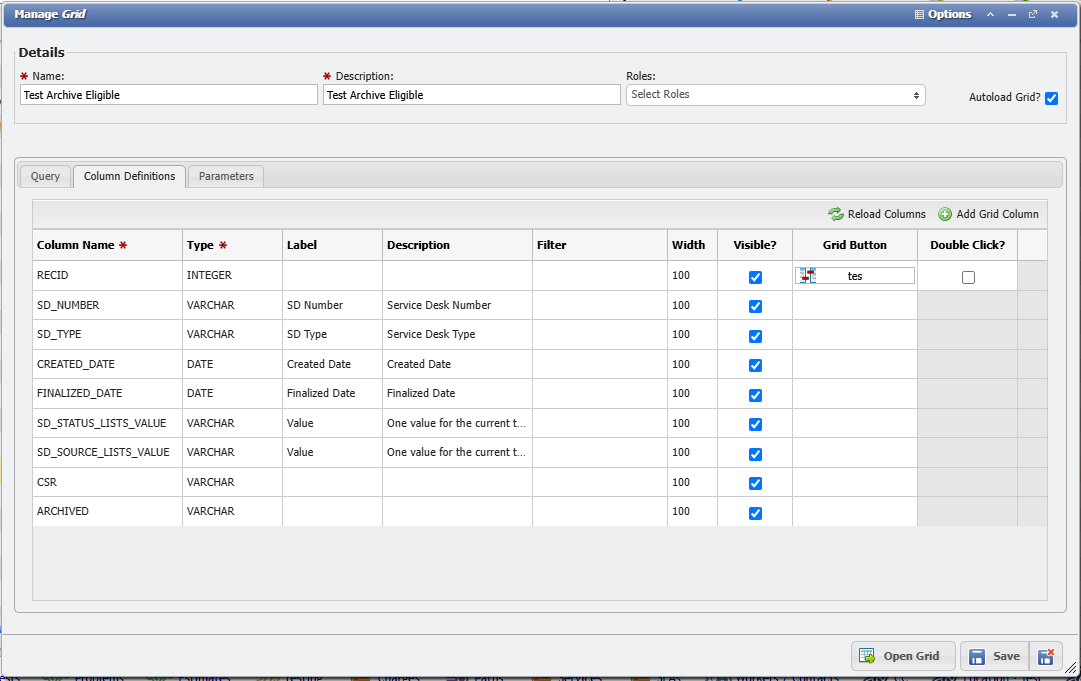Collapse the window using the up chevron

(990, 15)
